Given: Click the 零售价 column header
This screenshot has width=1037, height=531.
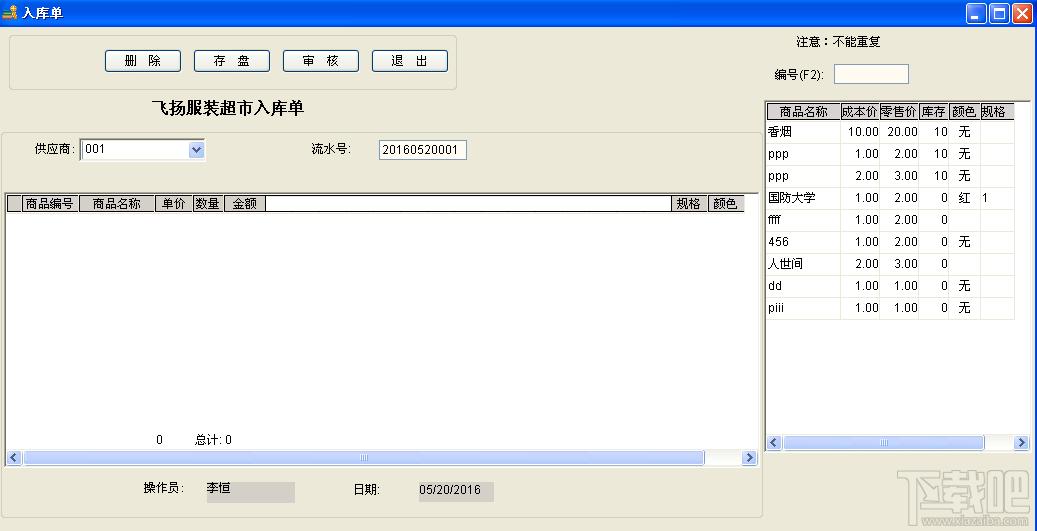Looking at the screenshot, I should click(x=899, y=111).
